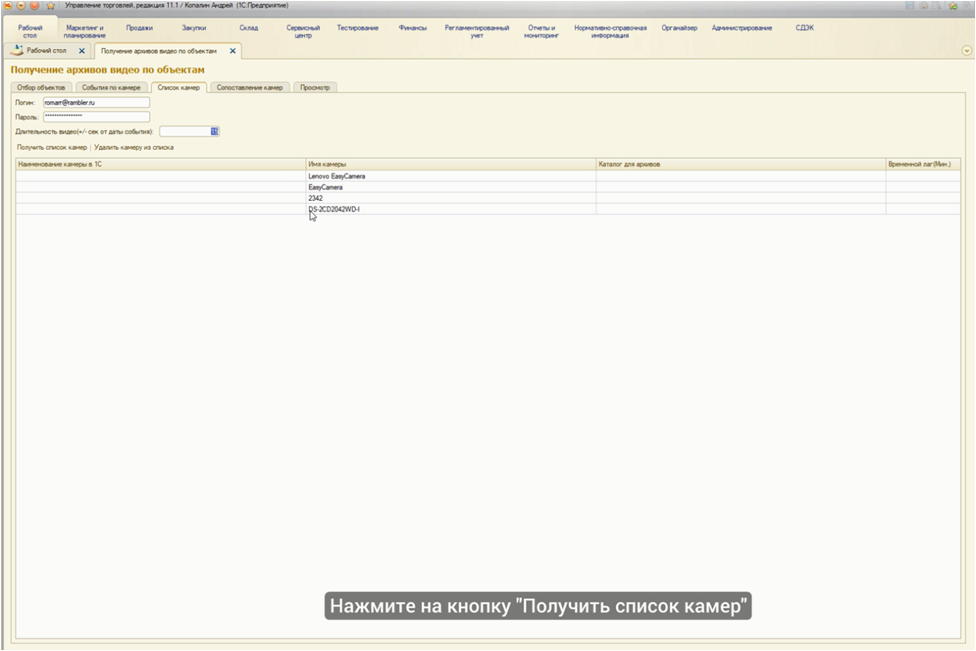The image size is (976, 651).
Task: Click the print icon in title bar
Action: [924, 6]
